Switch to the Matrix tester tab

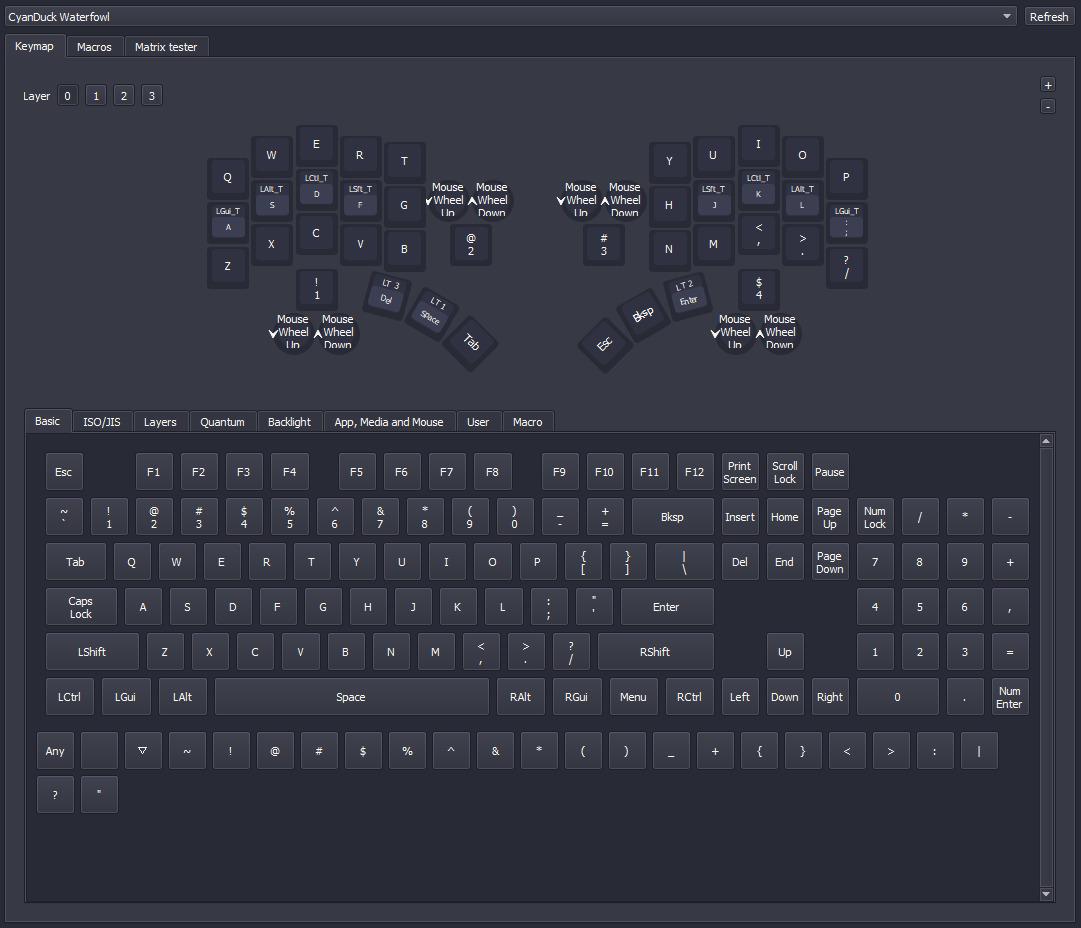166,47
